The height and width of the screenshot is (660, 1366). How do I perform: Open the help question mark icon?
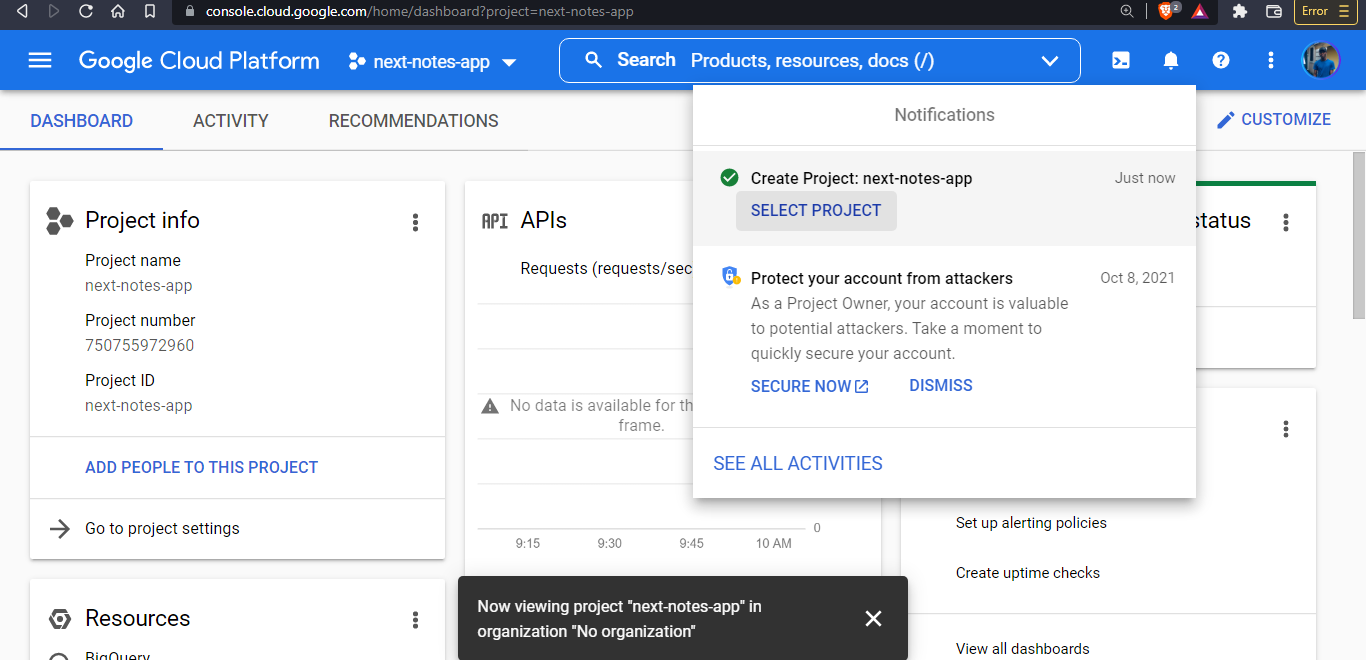click(1221, 61)
